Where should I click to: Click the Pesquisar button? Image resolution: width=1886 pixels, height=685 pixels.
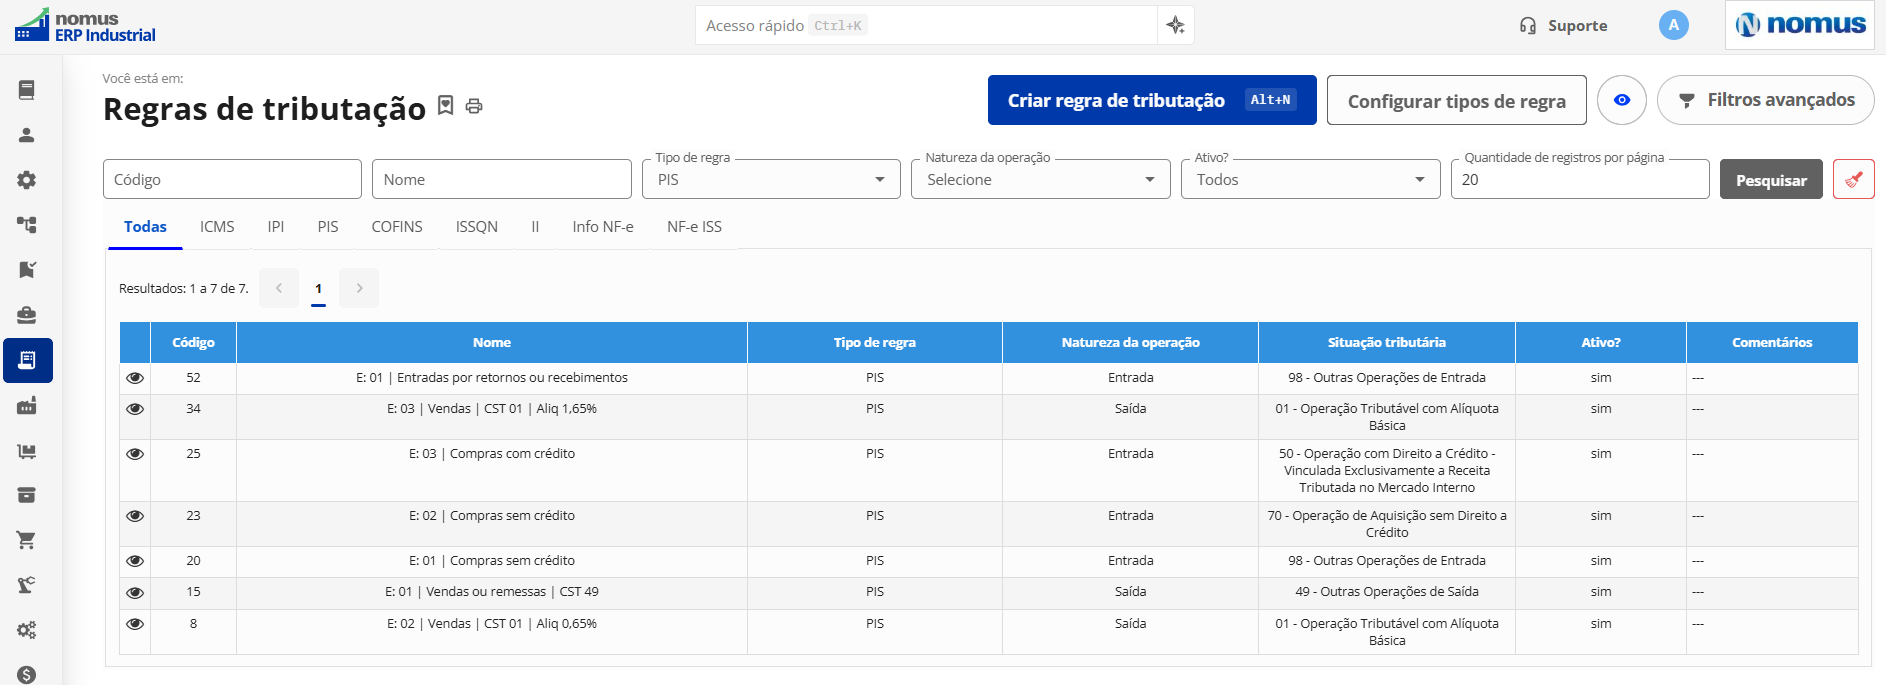pos(1771,180)
